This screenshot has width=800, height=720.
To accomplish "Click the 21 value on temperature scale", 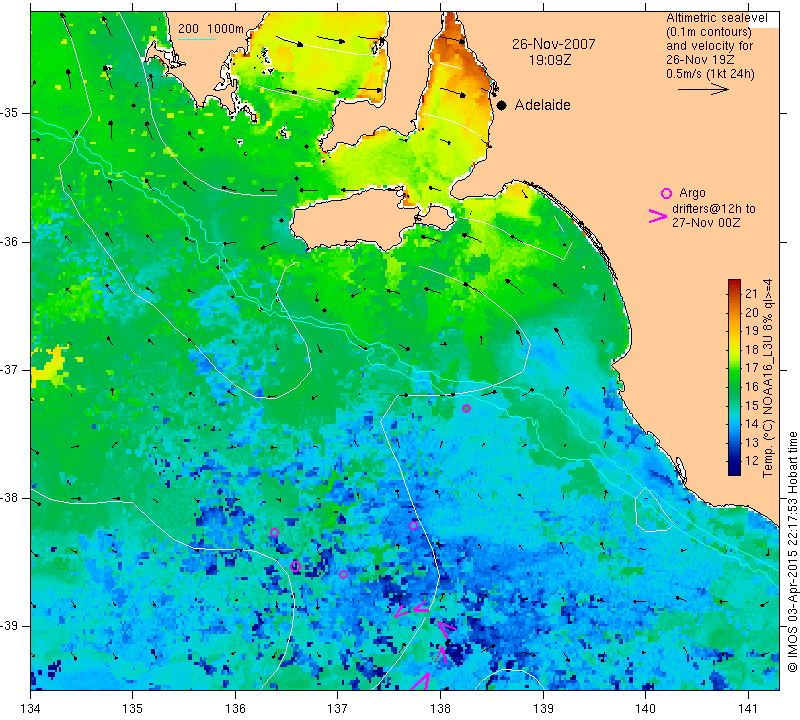I will point(752,293).
